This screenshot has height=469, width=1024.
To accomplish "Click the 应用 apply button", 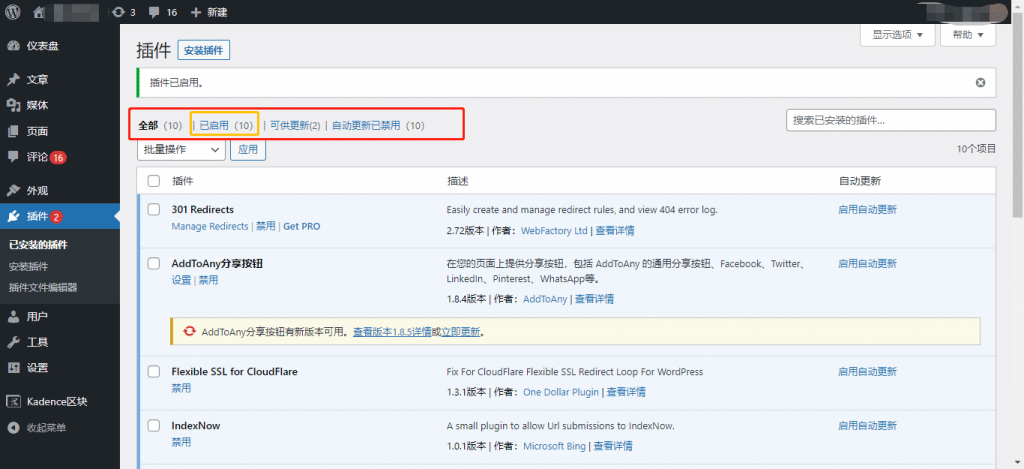I will tap(248, 150).
